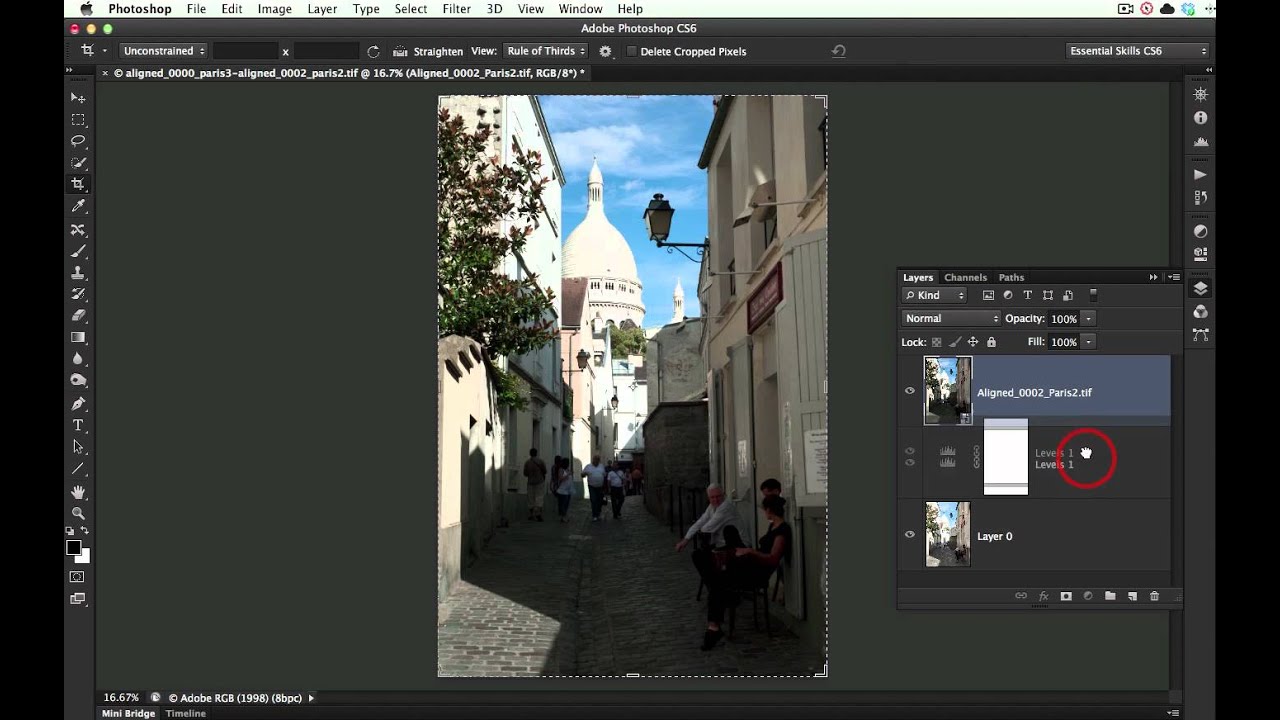Select the Pen tool
1280x720 pixels.
point(78,403)
